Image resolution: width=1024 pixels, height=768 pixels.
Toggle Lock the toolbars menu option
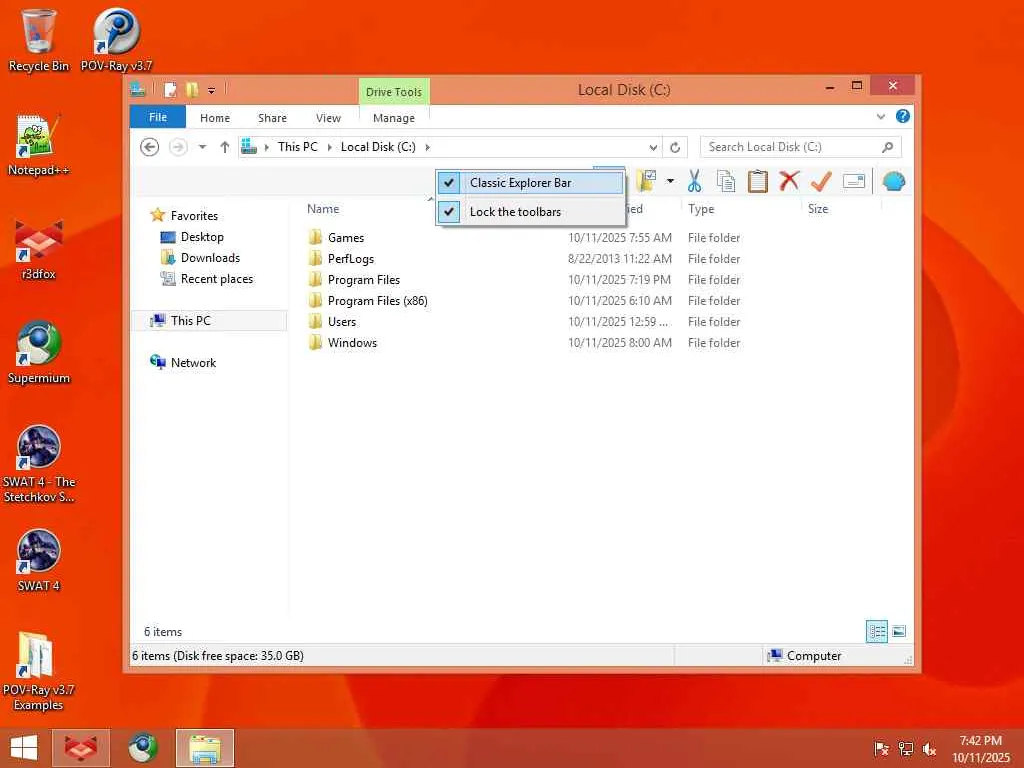(530, 212)
